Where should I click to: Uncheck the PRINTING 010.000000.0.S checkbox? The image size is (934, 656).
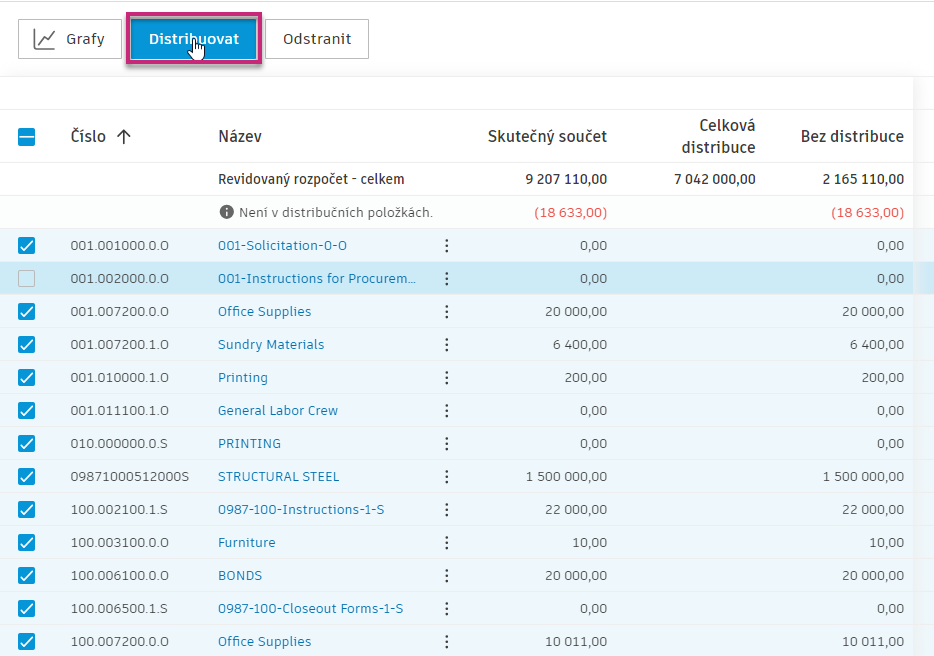click(x=26, y=443)
